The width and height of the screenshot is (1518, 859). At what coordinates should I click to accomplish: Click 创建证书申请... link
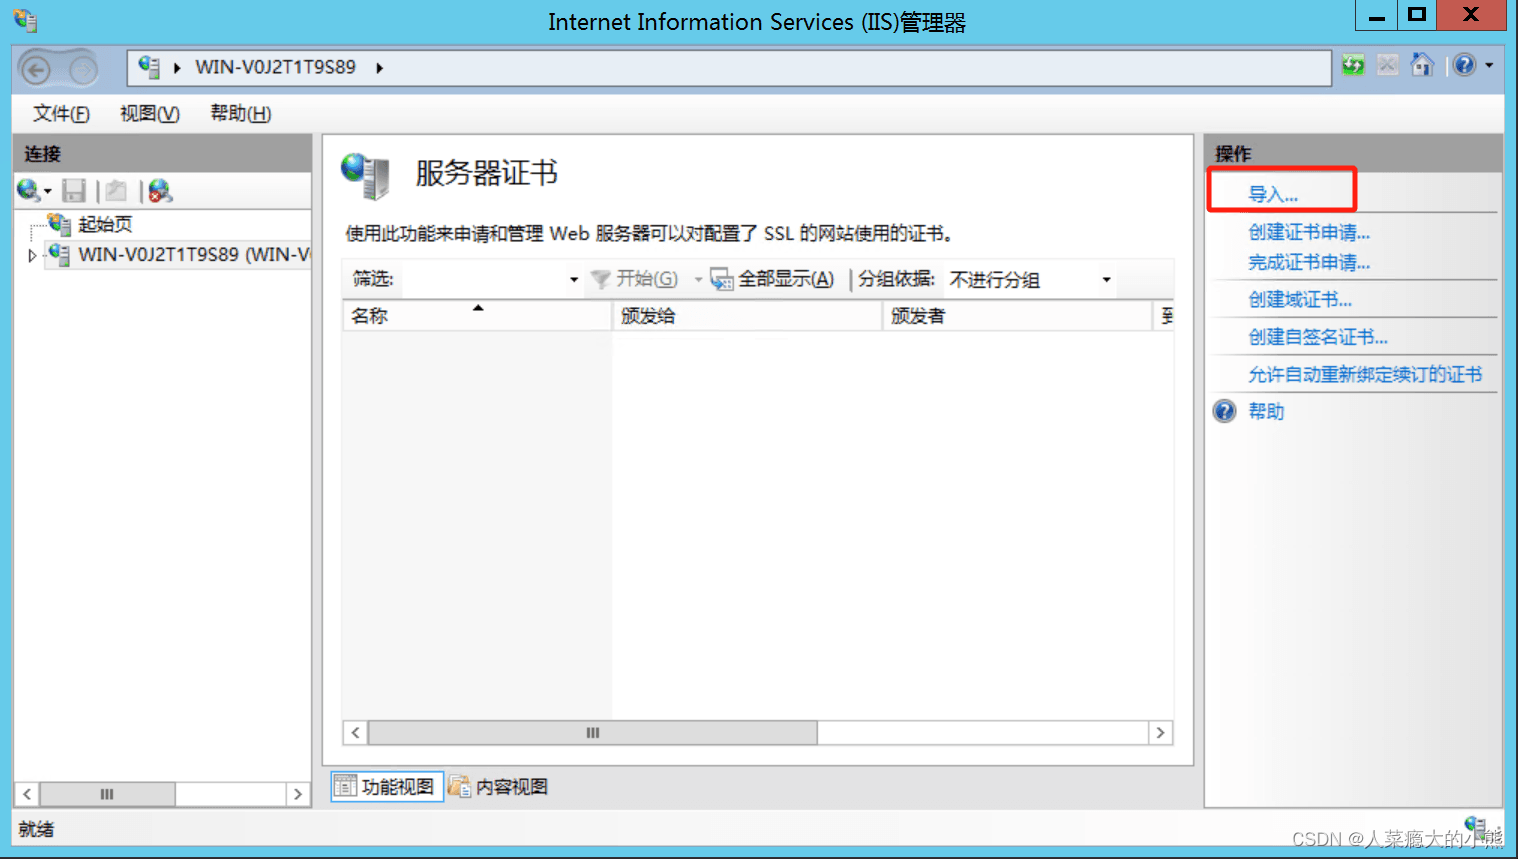tap(1308, 232)
